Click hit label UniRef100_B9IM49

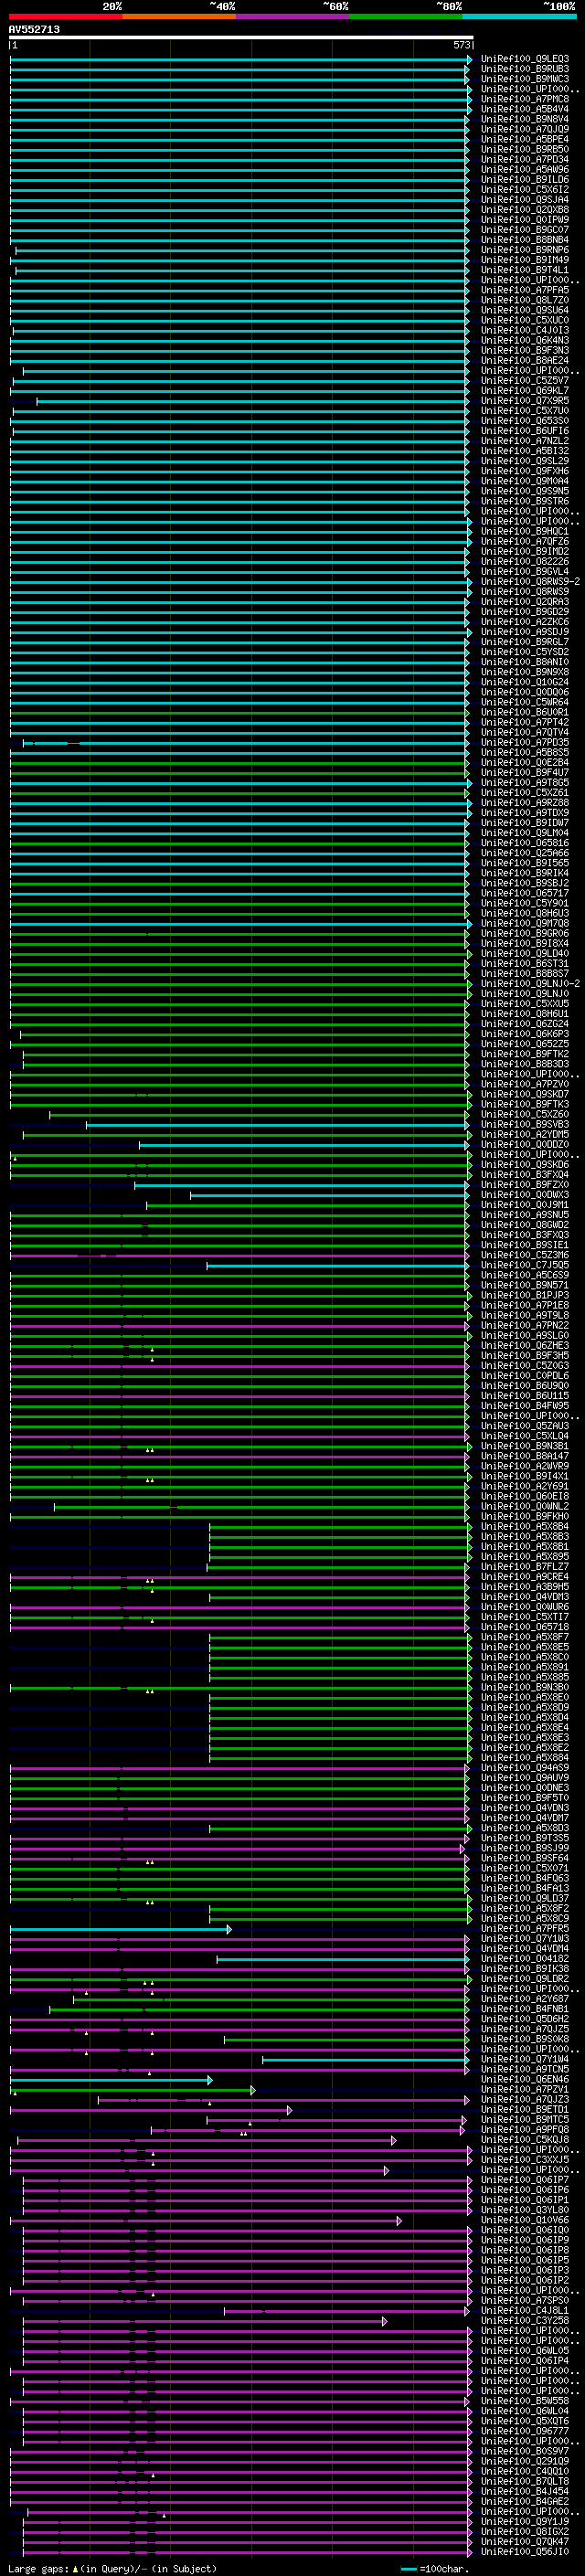525,260
